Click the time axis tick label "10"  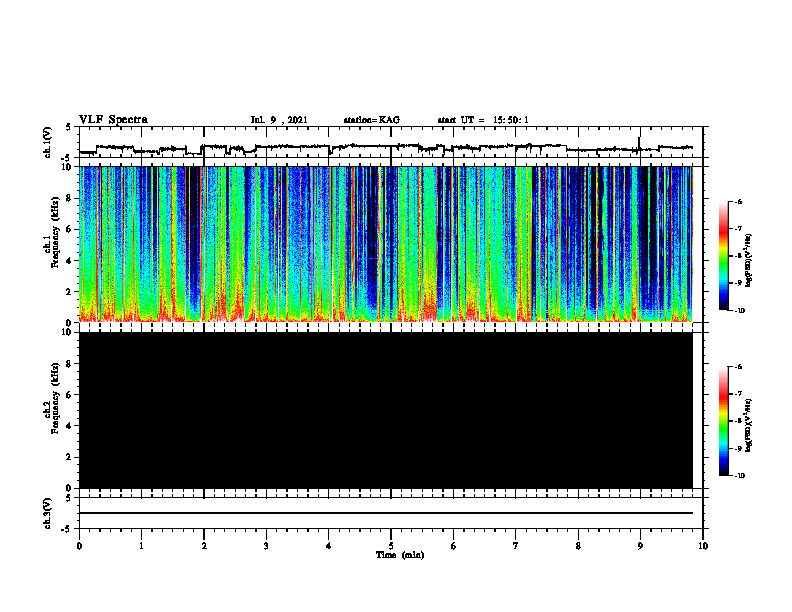pos(703,546)
